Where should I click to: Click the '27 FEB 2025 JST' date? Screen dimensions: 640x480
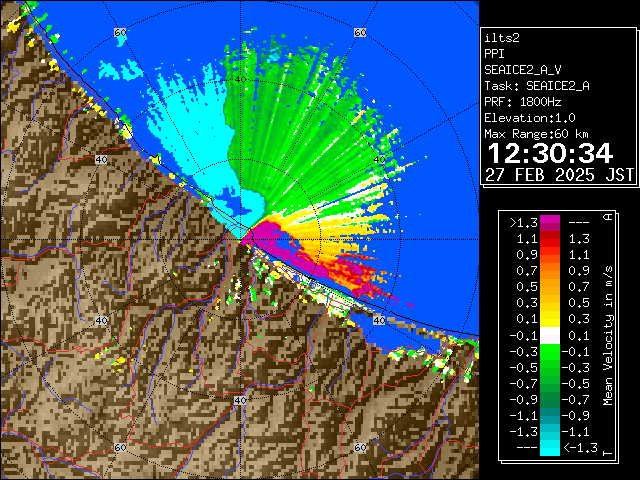[559, 175]
